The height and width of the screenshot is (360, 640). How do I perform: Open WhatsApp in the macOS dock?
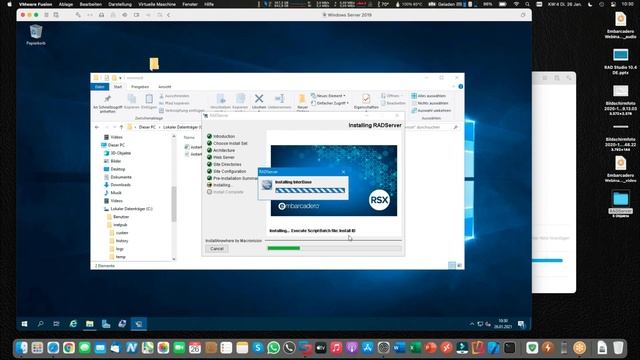pos(273,348)
